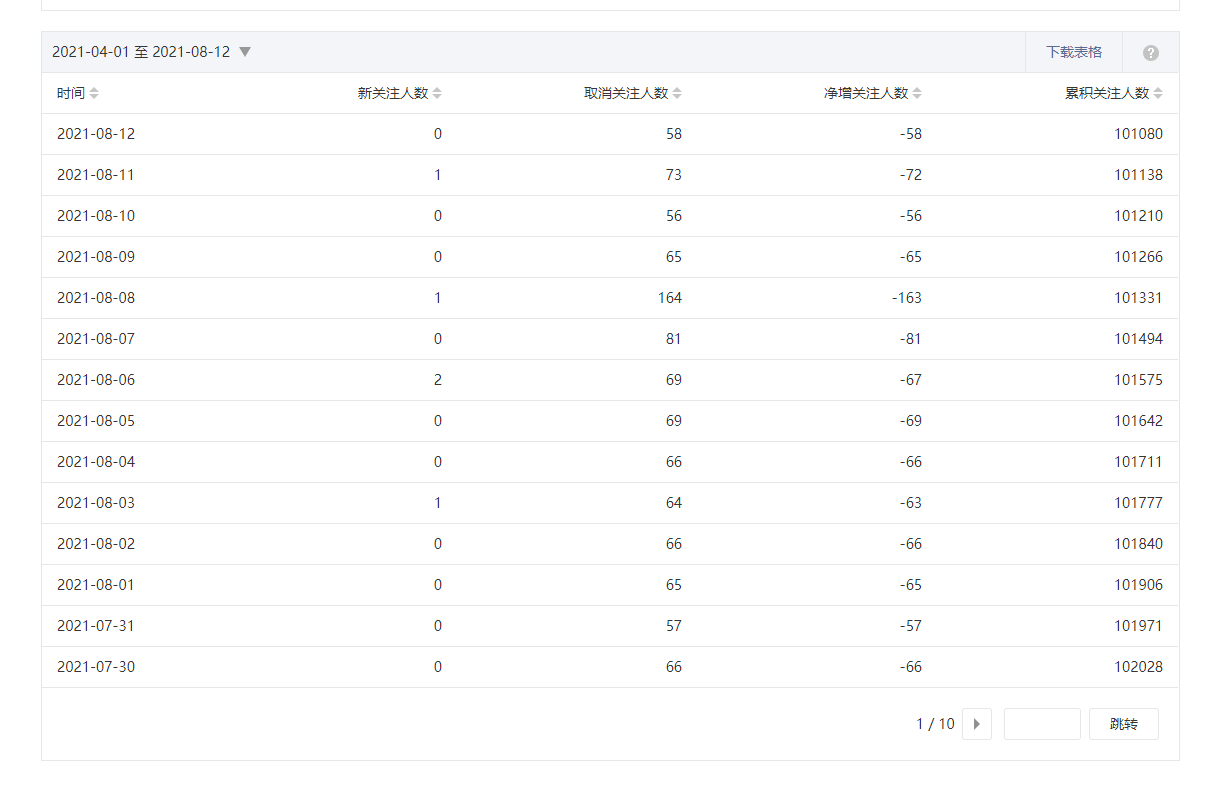Image resolution: width=1223 pixels, height=788 pixels.
Task: Click the 2021-04-01 至 2021-08-12 date range text
Action: tap(141, 52)
